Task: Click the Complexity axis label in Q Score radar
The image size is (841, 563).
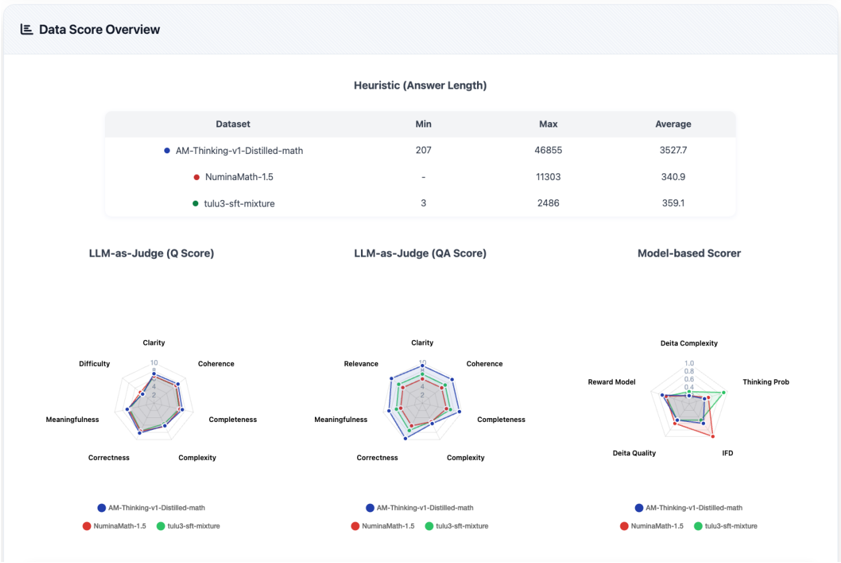Action: (197, 457)
